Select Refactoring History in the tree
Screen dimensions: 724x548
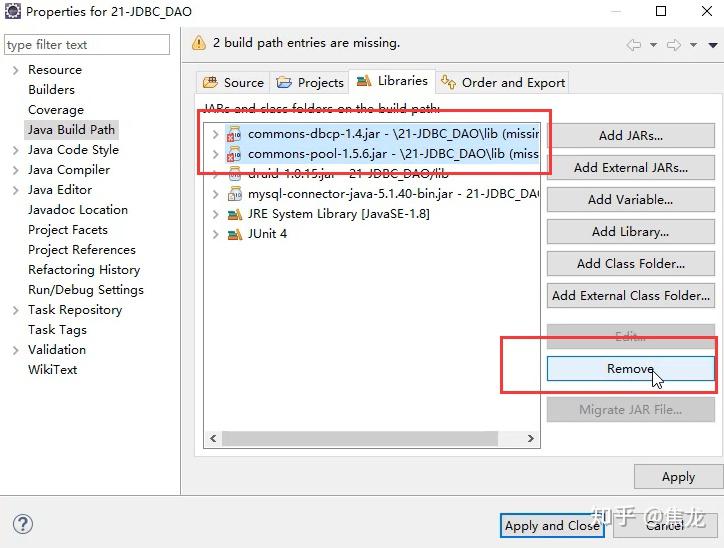click(x=84, y=270)
